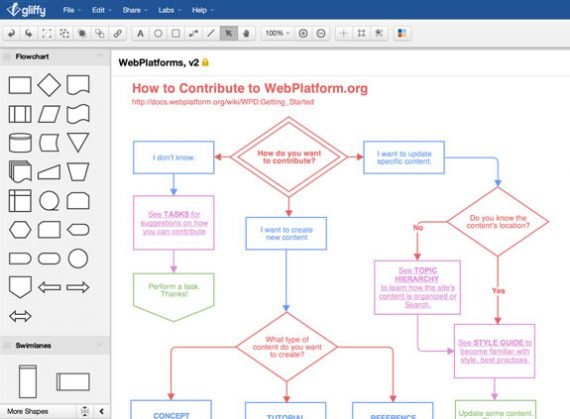Pick the horizontal swimlane shape

click(x=73, y=382)
